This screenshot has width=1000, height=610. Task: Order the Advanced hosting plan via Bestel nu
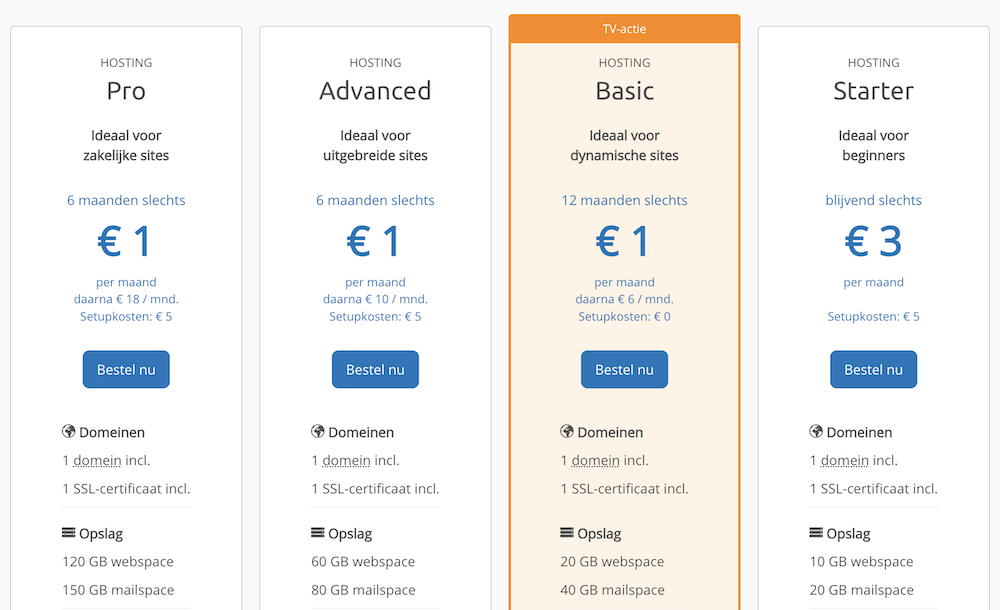coord(375,369)
